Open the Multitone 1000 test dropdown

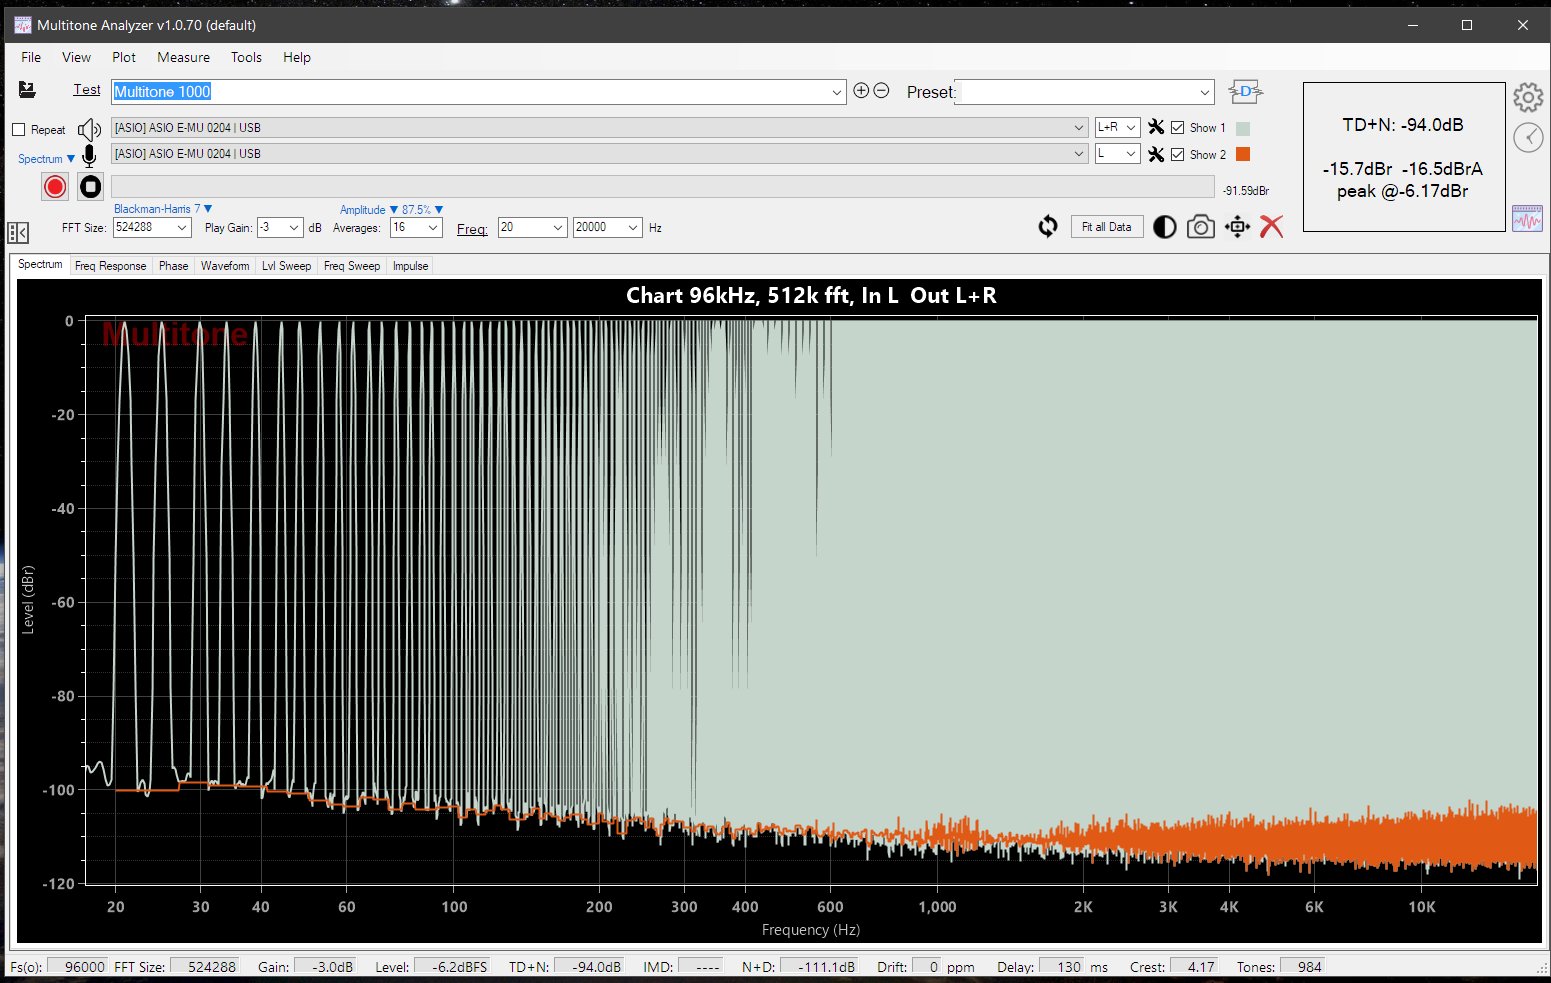837,92
